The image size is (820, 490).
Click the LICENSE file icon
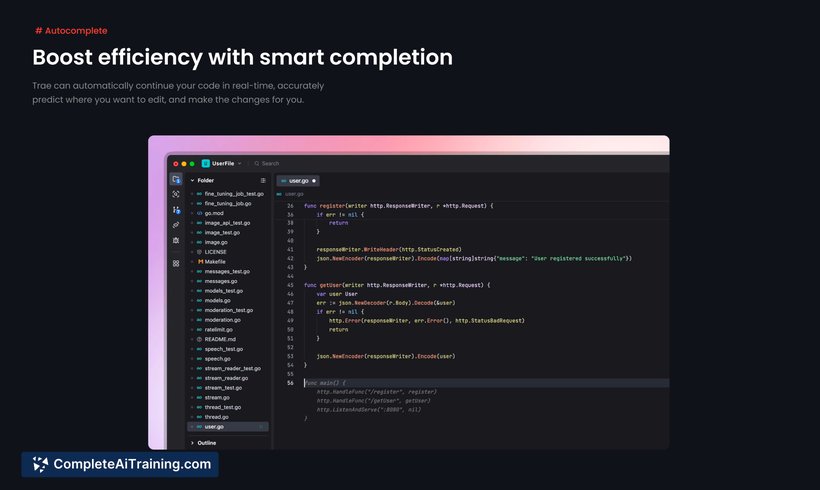(199, 252)
